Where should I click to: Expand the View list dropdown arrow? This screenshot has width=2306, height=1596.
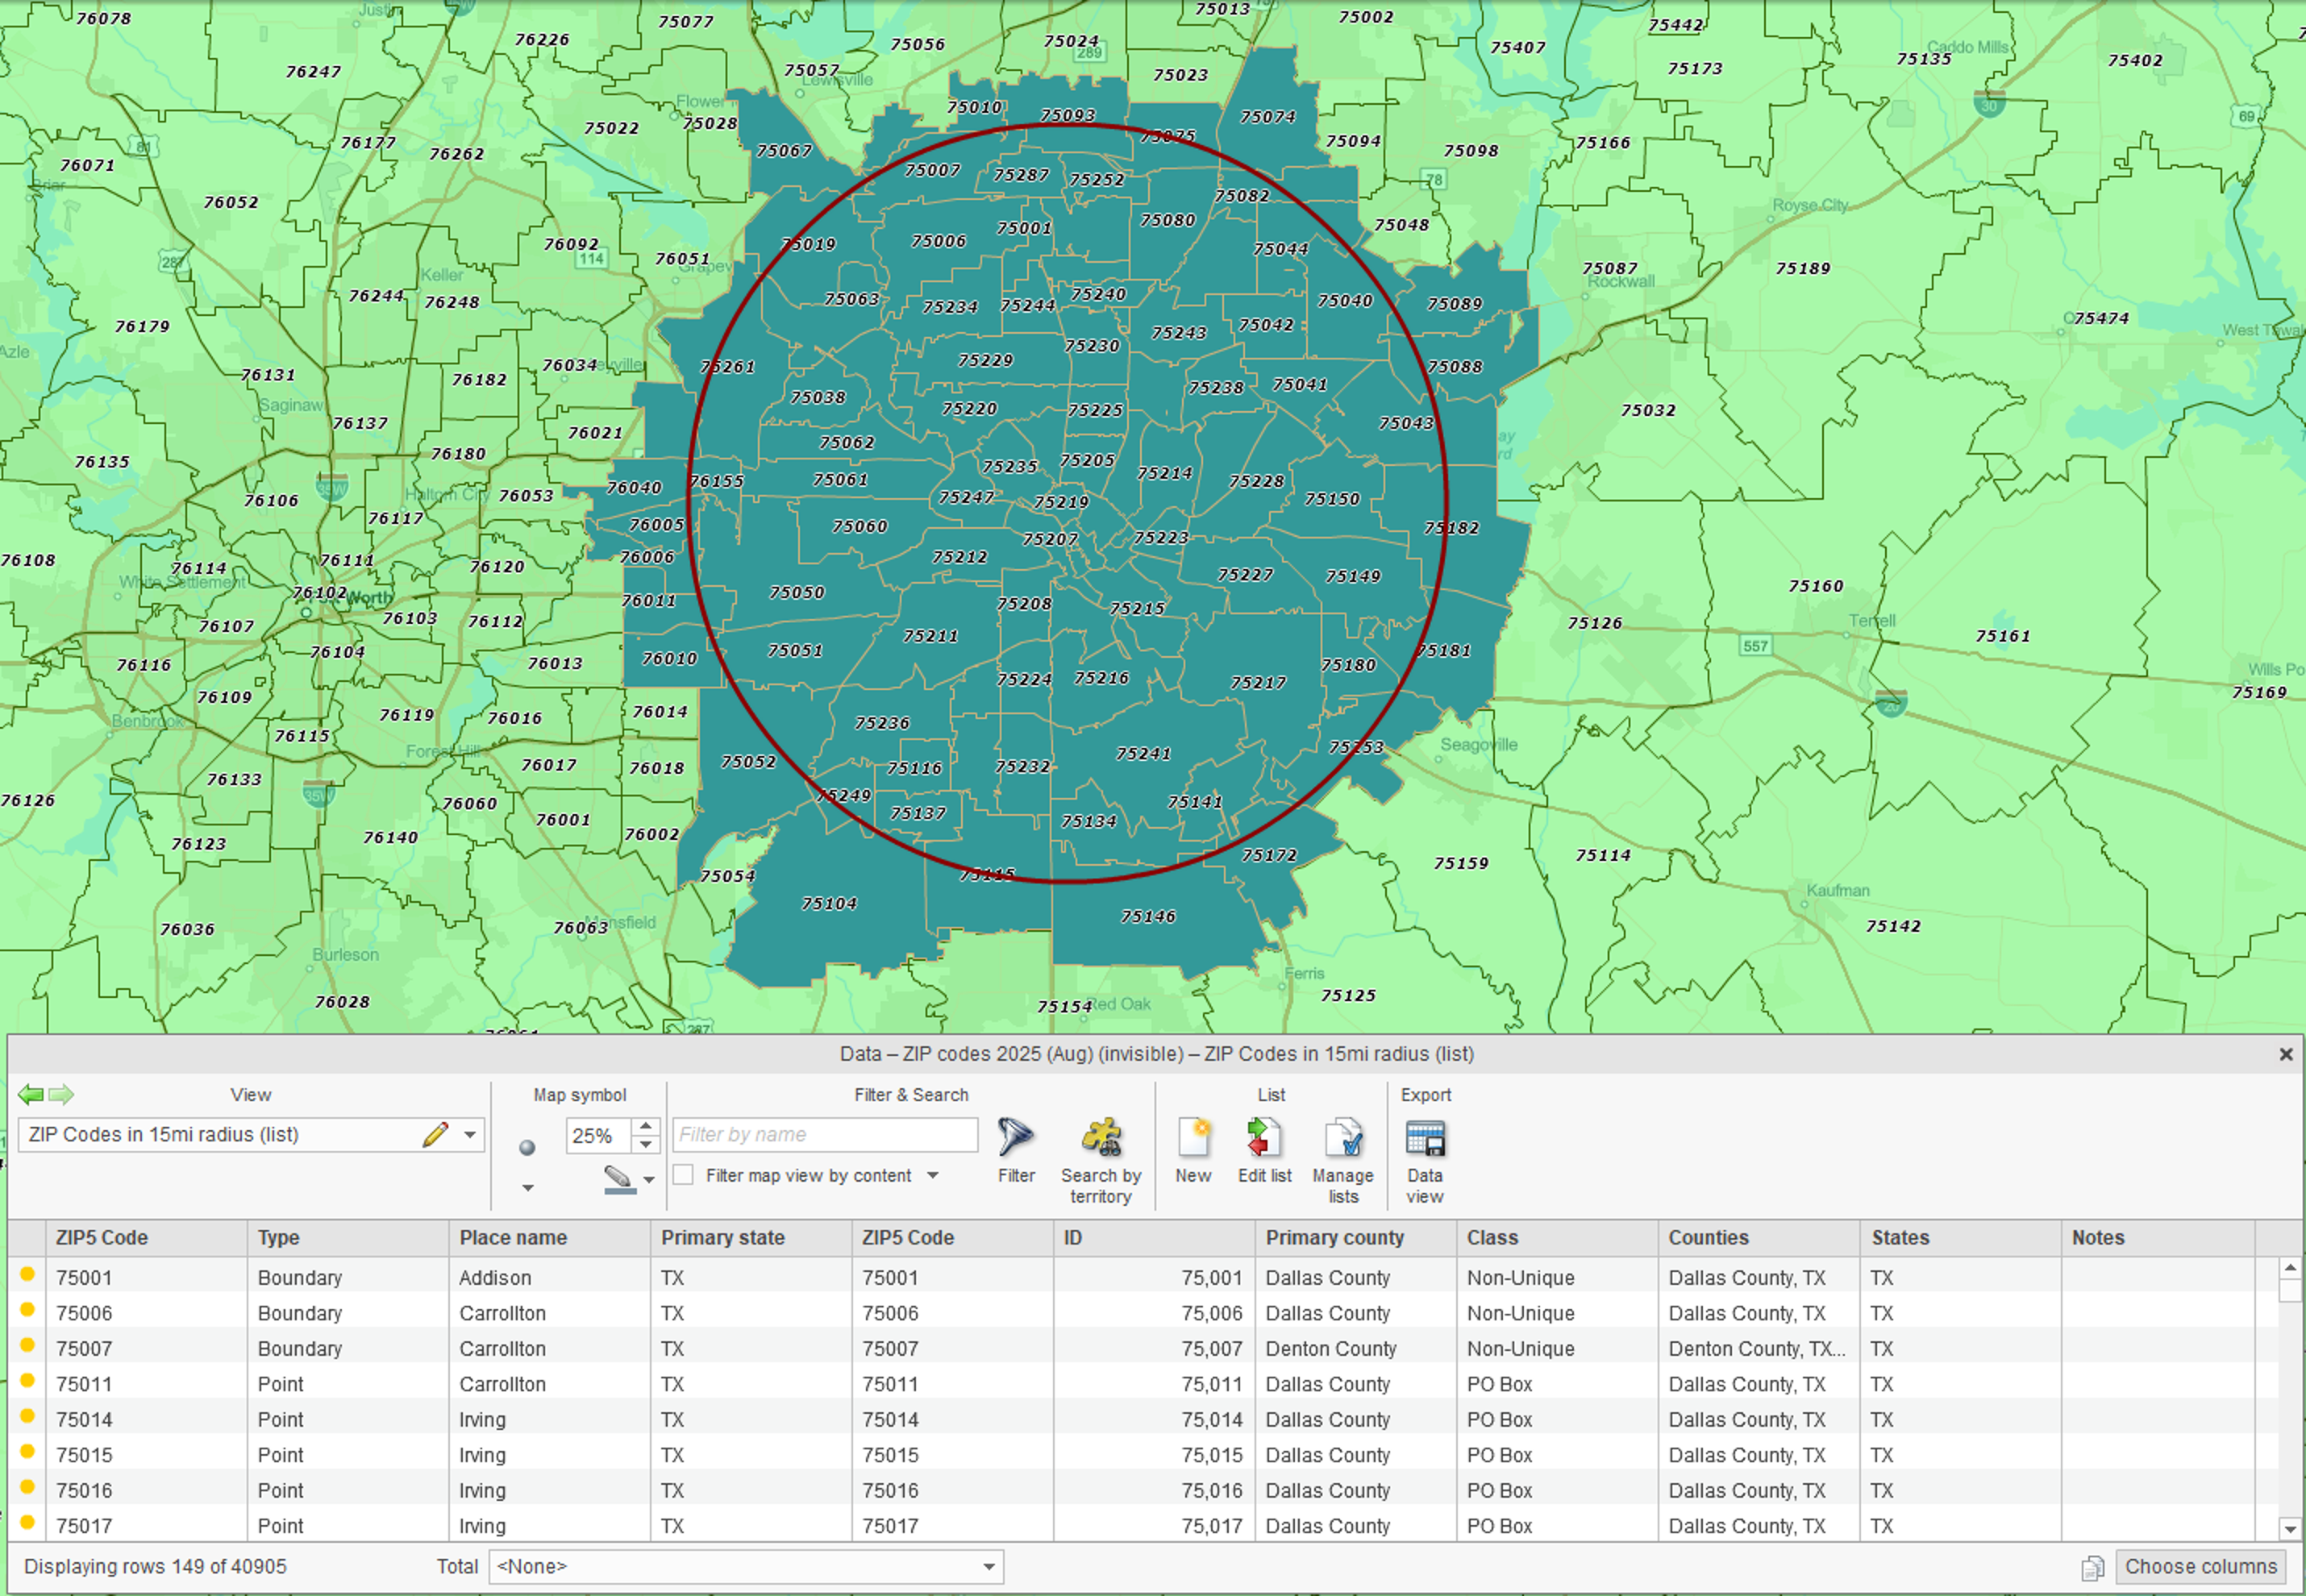pos(469,1134)
